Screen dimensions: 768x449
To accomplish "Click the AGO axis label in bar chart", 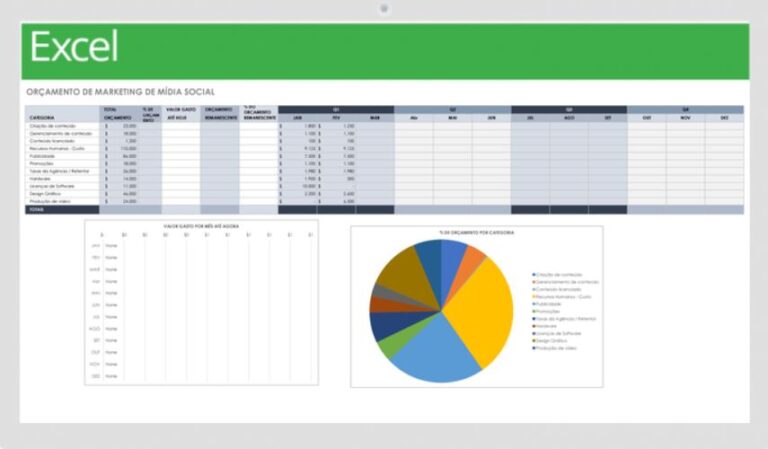I will click(95, 329).
